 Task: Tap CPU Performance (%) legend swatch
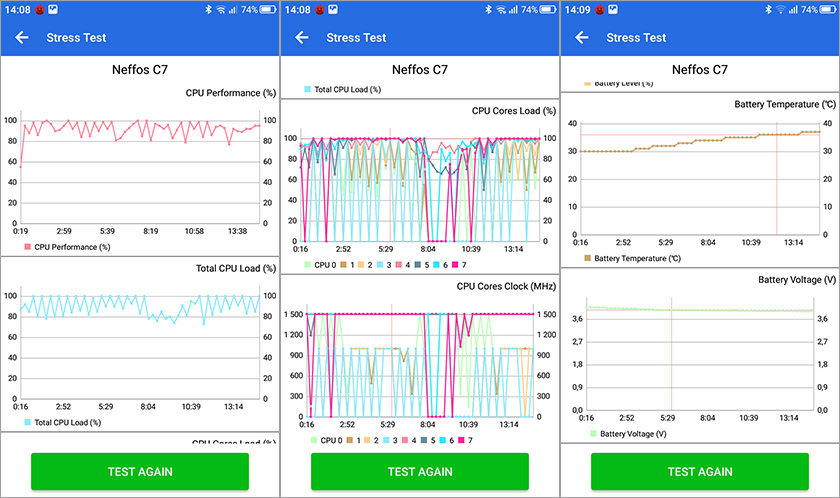point(27,247)
